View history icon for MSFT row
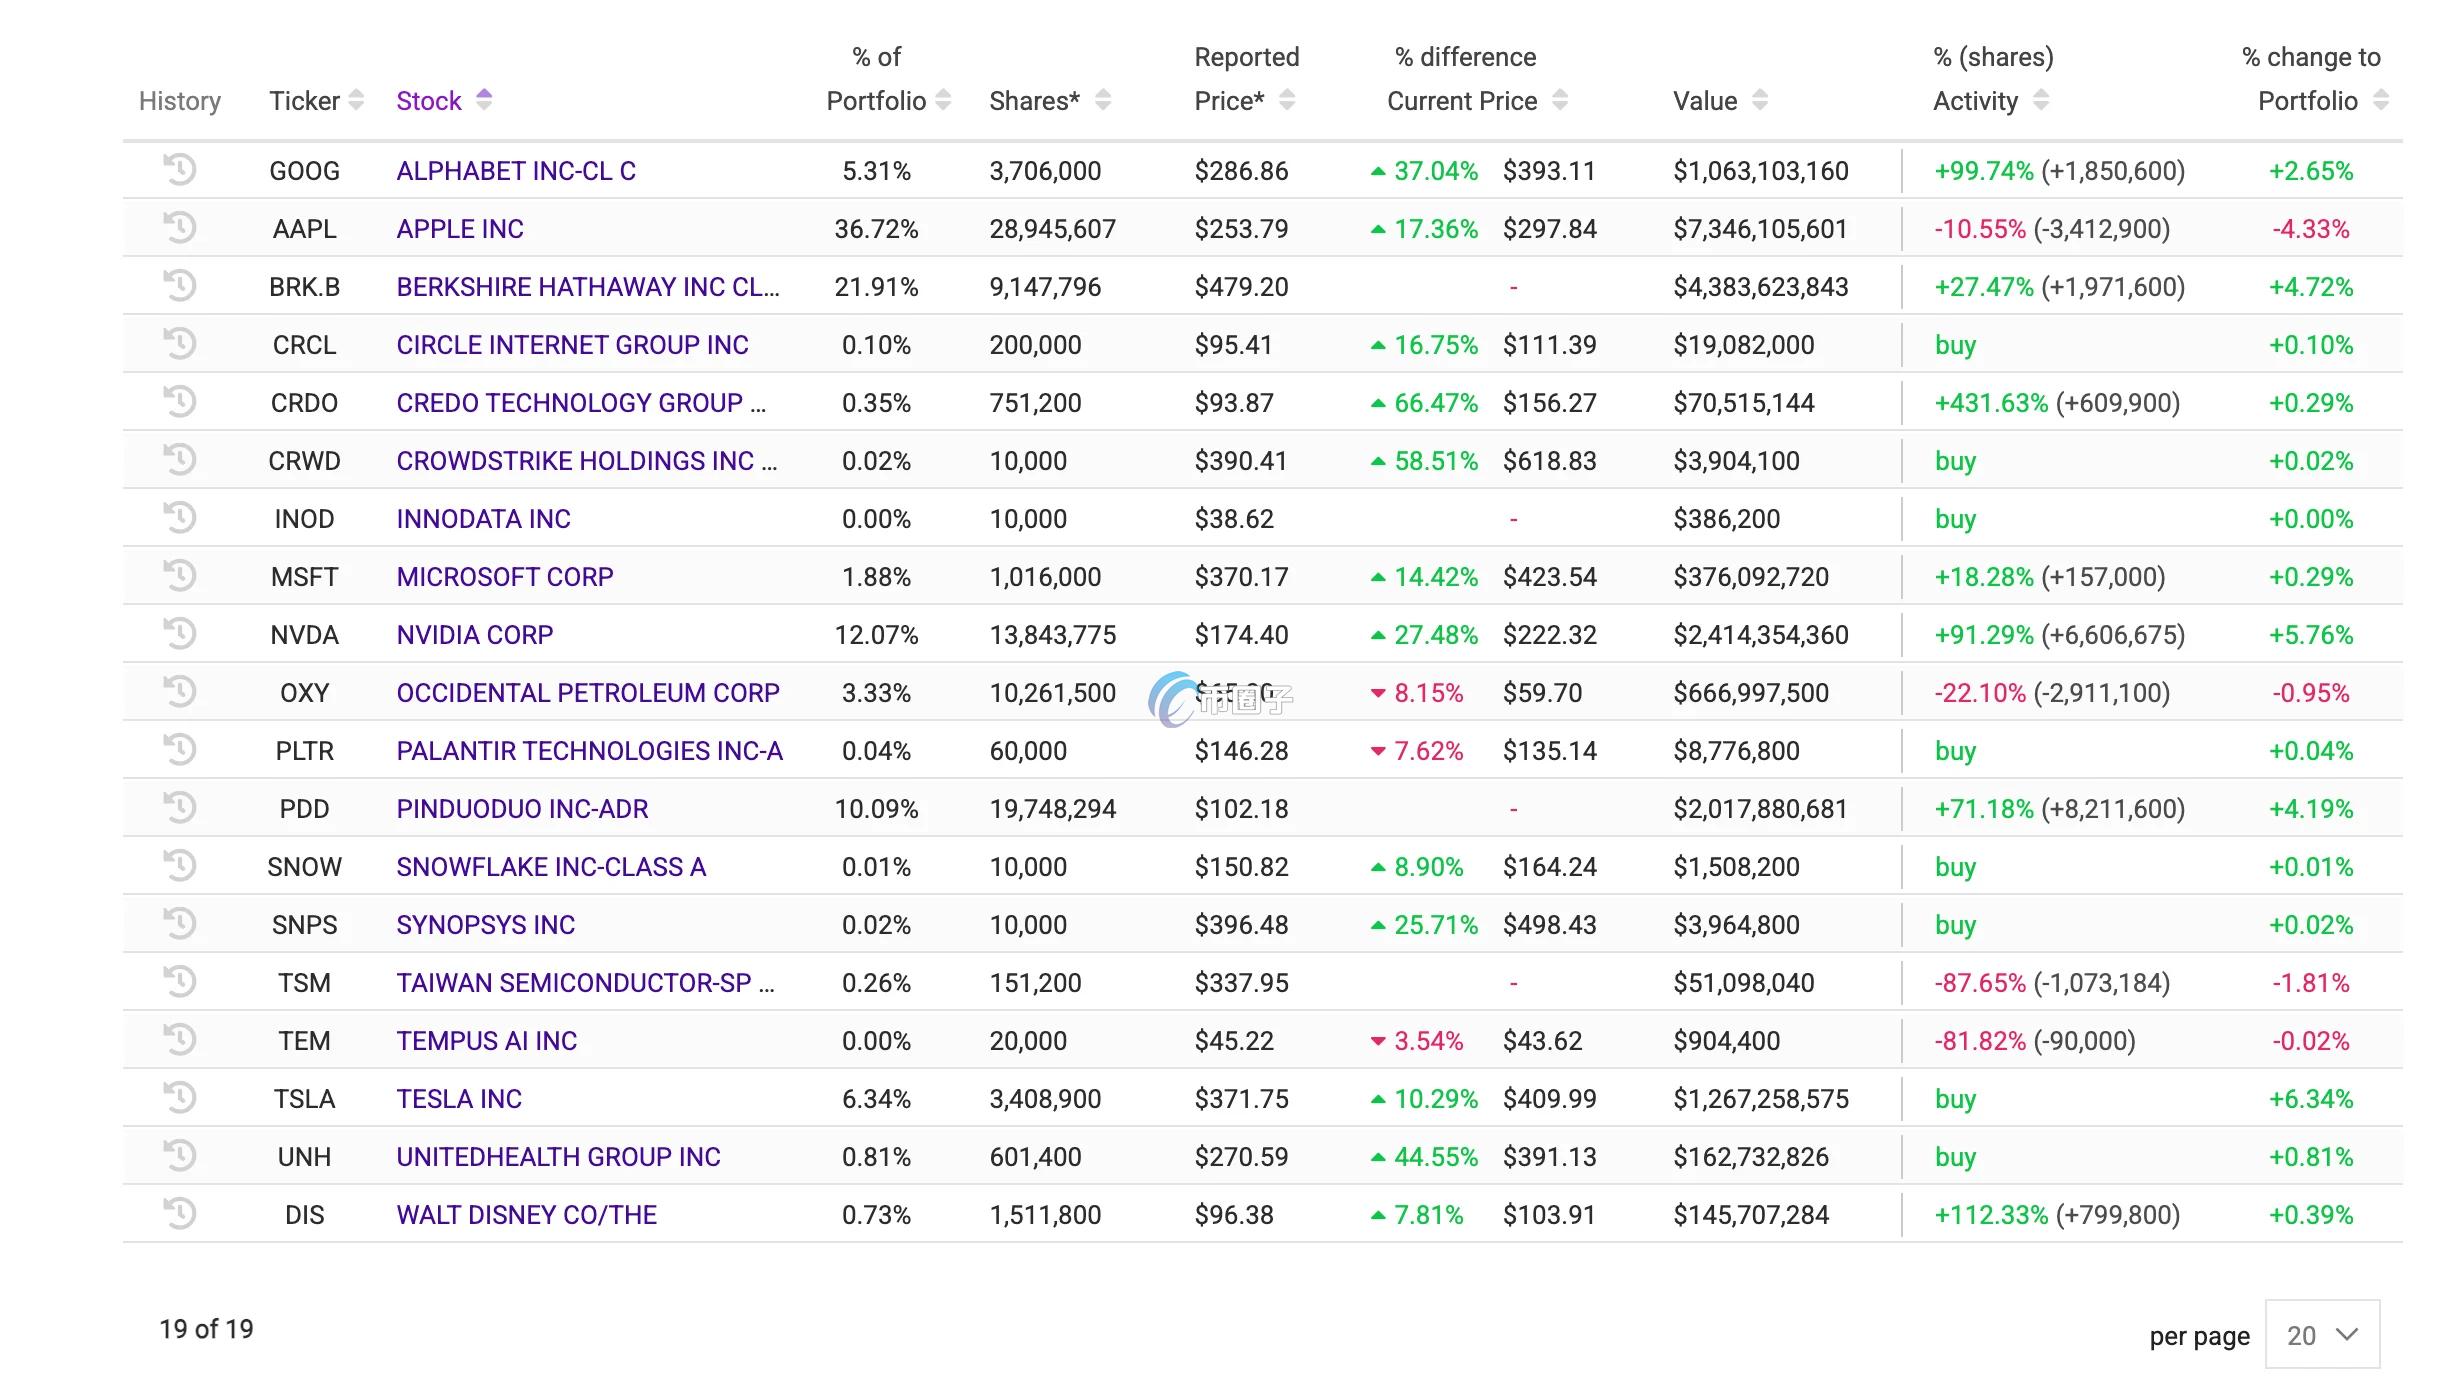Viewport: 2446px width, 1400px height. tap(179, 575)
